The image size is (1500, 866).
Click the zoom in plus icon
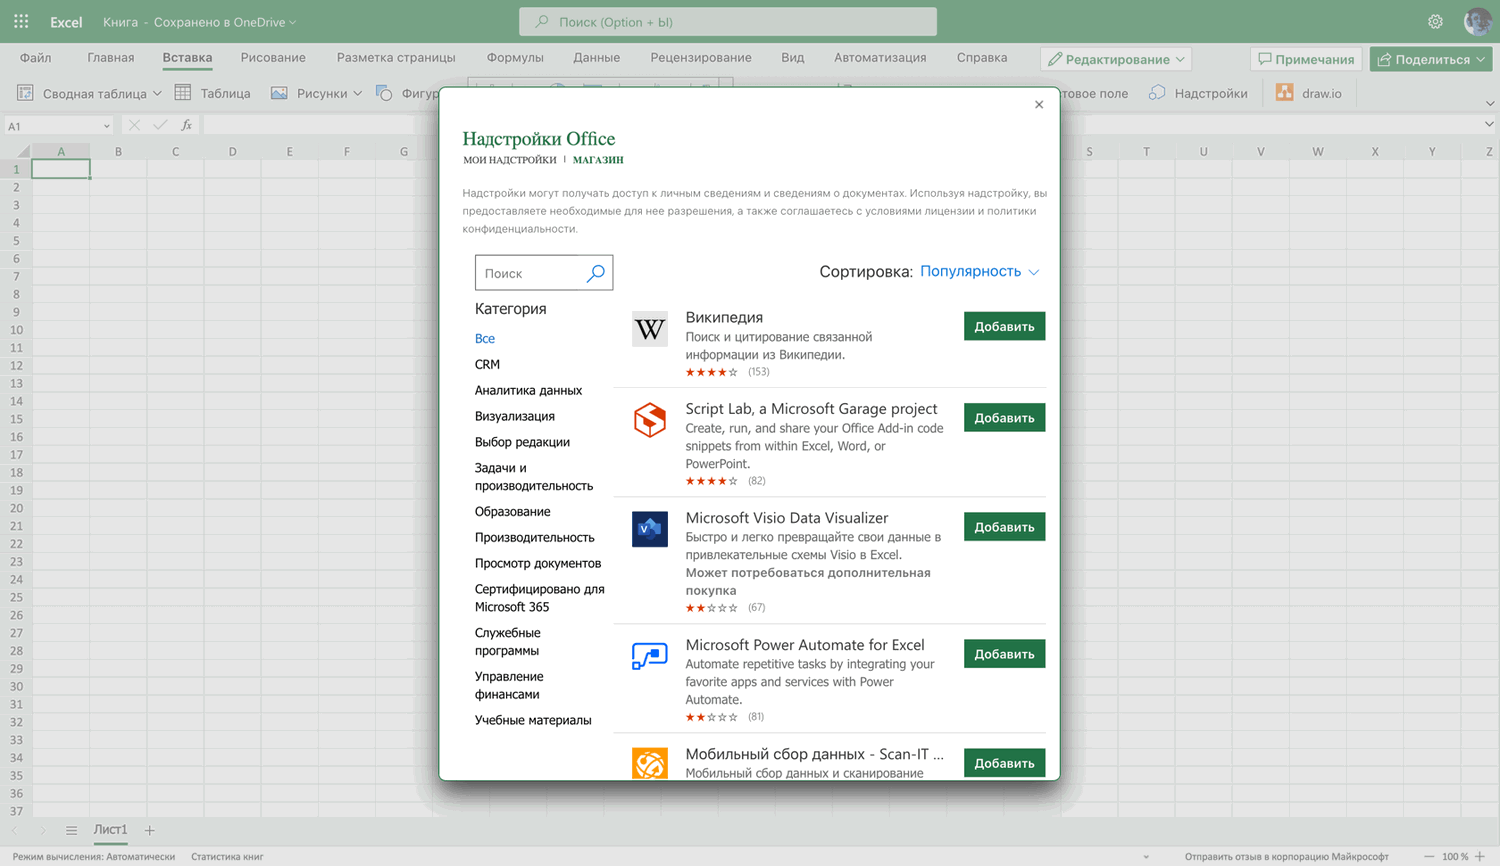click(1480, 856)
